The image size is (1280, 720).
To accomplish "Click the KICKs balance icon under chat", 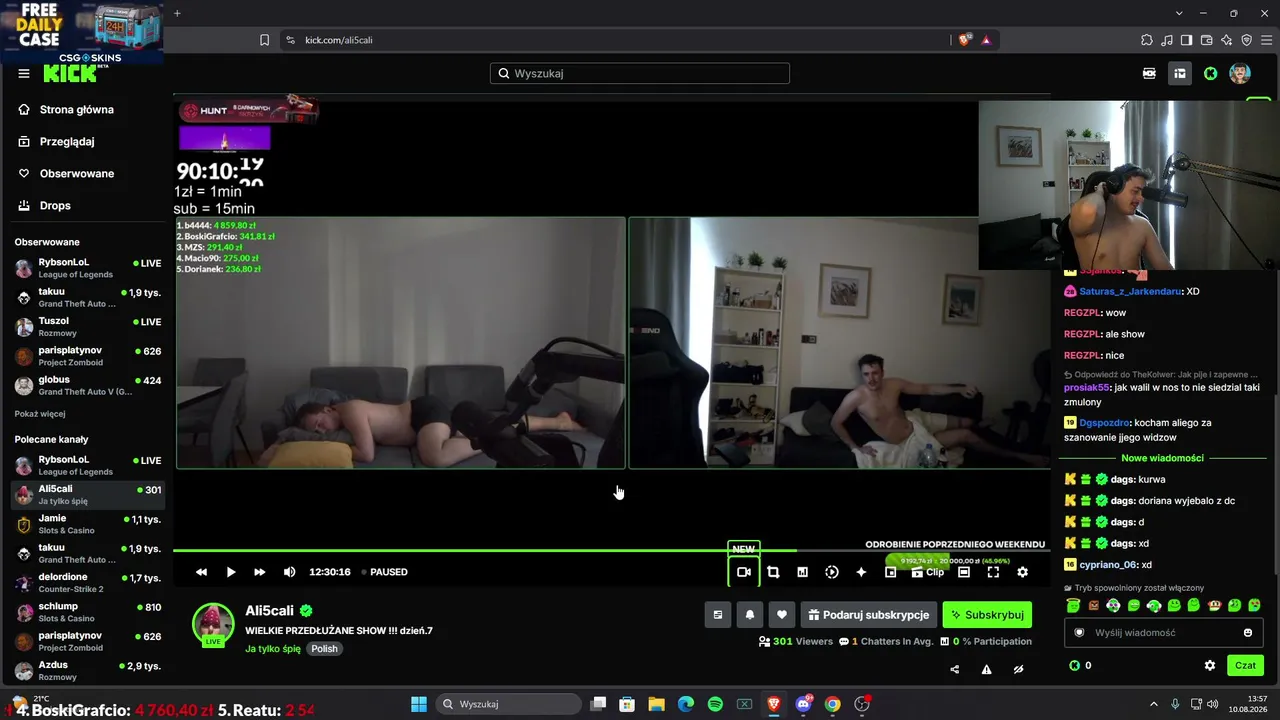I will point(1074,665).
